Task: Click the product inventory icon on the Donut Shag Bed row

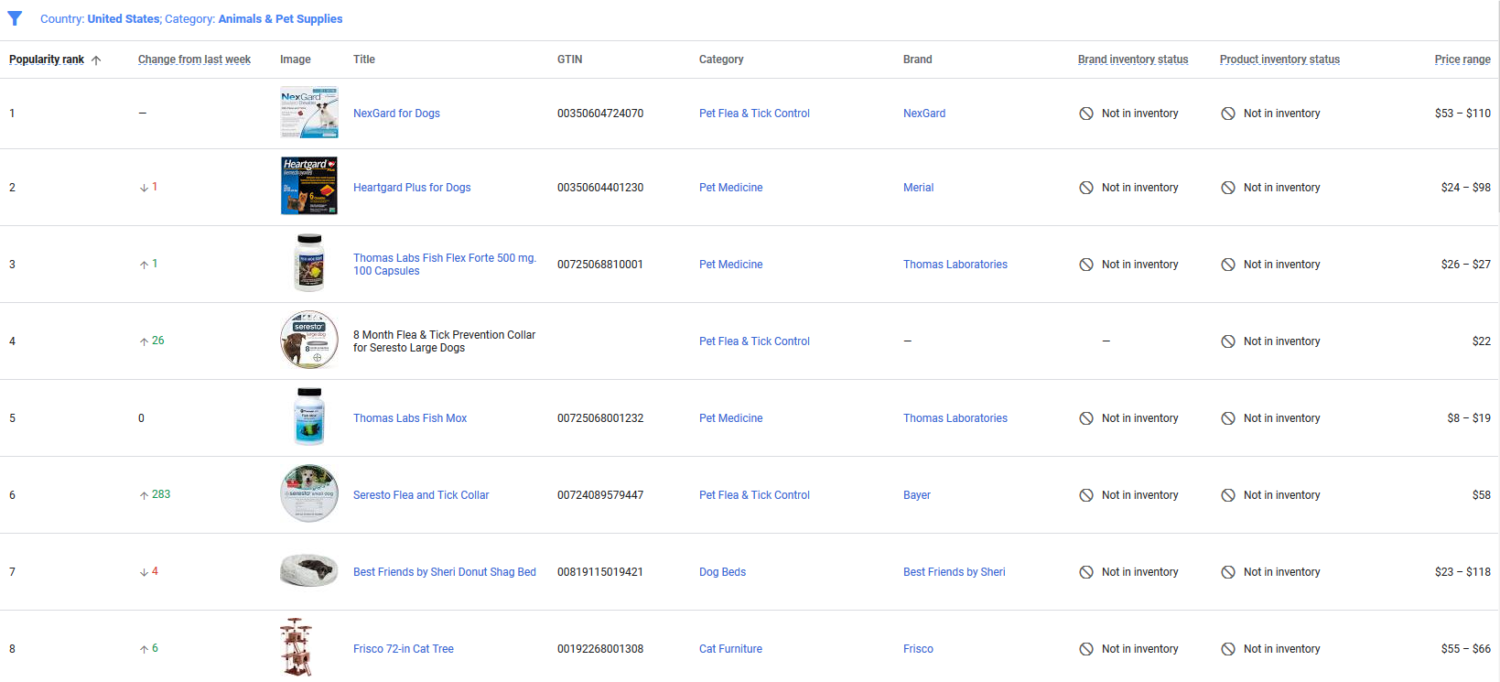Action: (x=1228, y=571)
